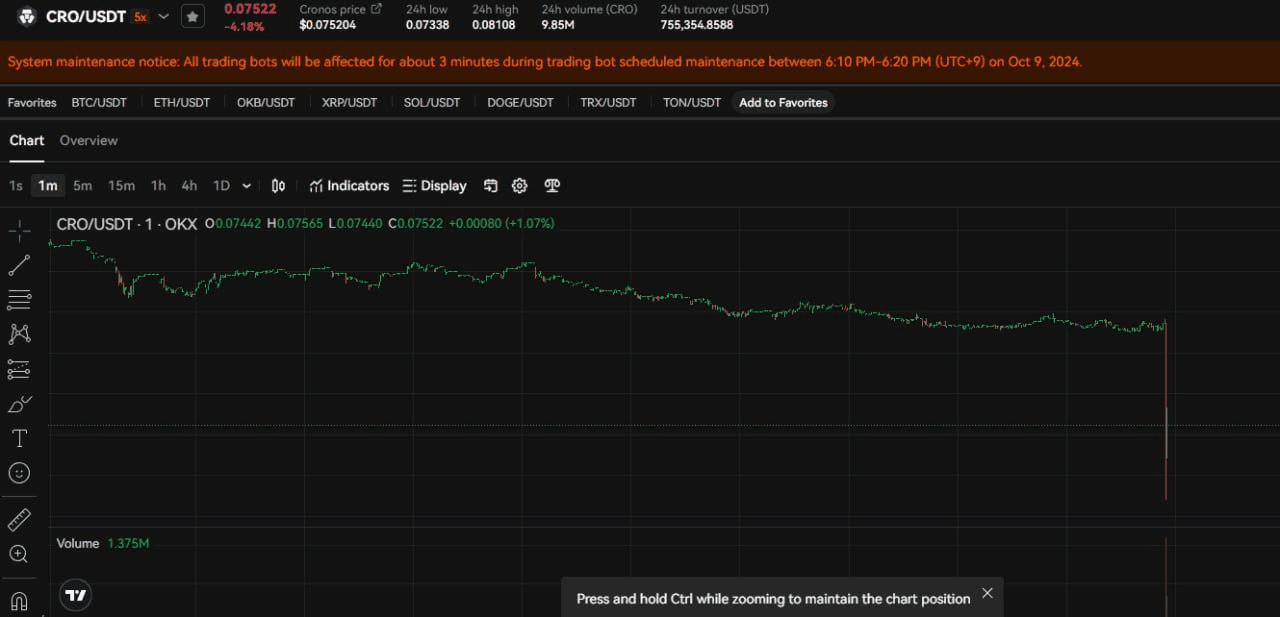
Task: Select the Text annotation tool
Action: tap(19, 438)
